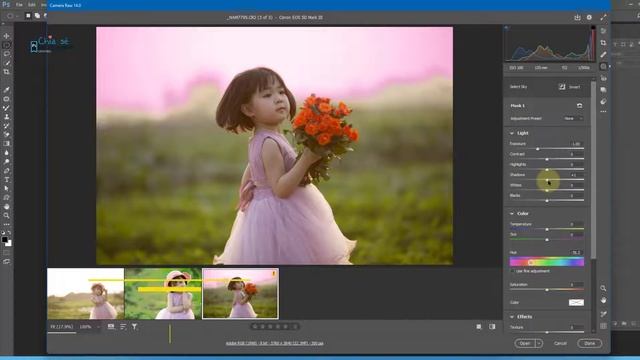Click the Hue value input field
This screenshot has width=640, height=360.
pyautogui.click(x=576, y=253)
